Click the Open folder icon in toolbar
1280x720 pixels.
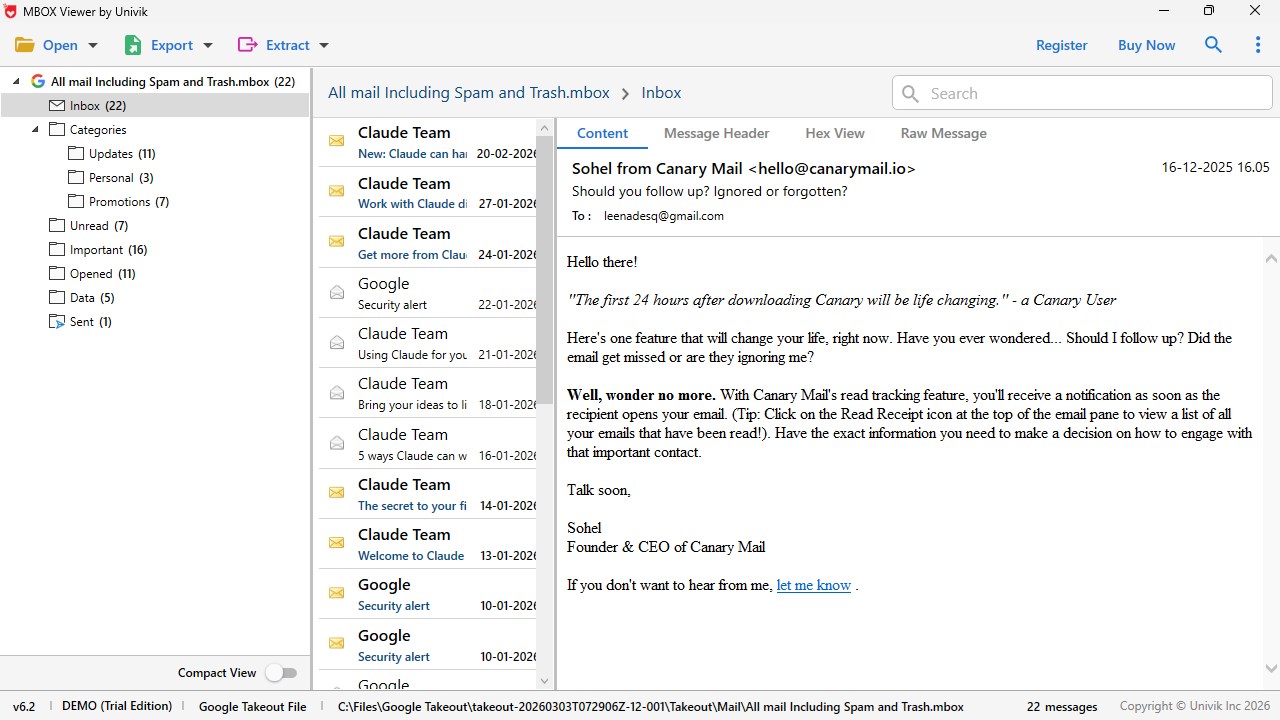click(x=24, y=45)
